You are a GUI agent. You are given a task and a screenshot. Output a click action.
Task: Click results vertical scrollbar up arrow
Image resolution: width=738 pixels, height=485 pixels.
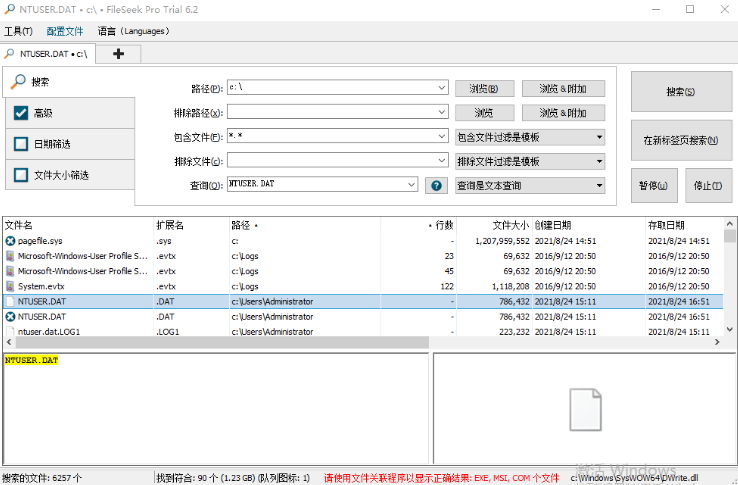[730, 224]
